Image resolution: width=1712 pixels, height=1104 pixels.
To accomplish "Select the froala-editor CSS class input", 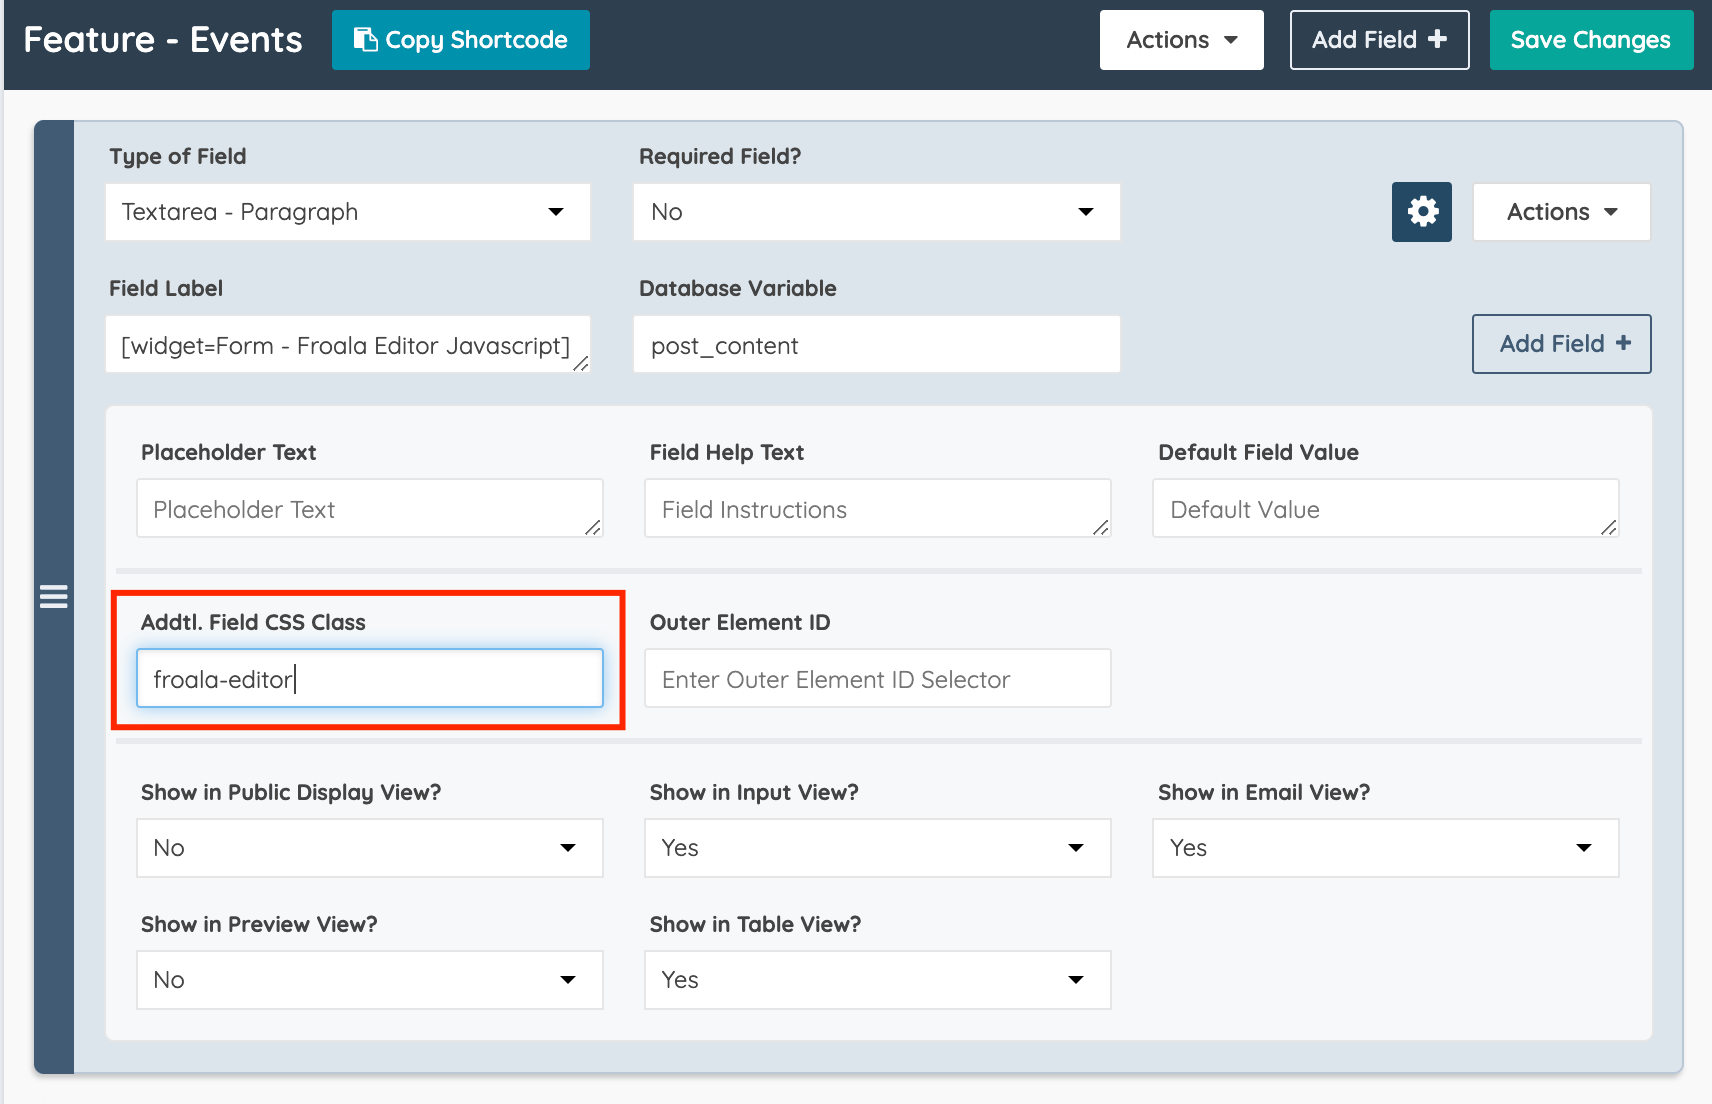I will coord(369,677).
